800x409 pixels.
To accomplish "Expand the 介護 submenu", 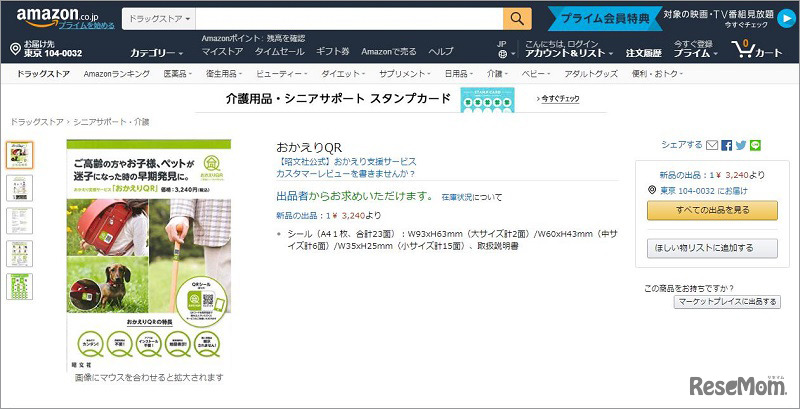I will click(497, 74).
